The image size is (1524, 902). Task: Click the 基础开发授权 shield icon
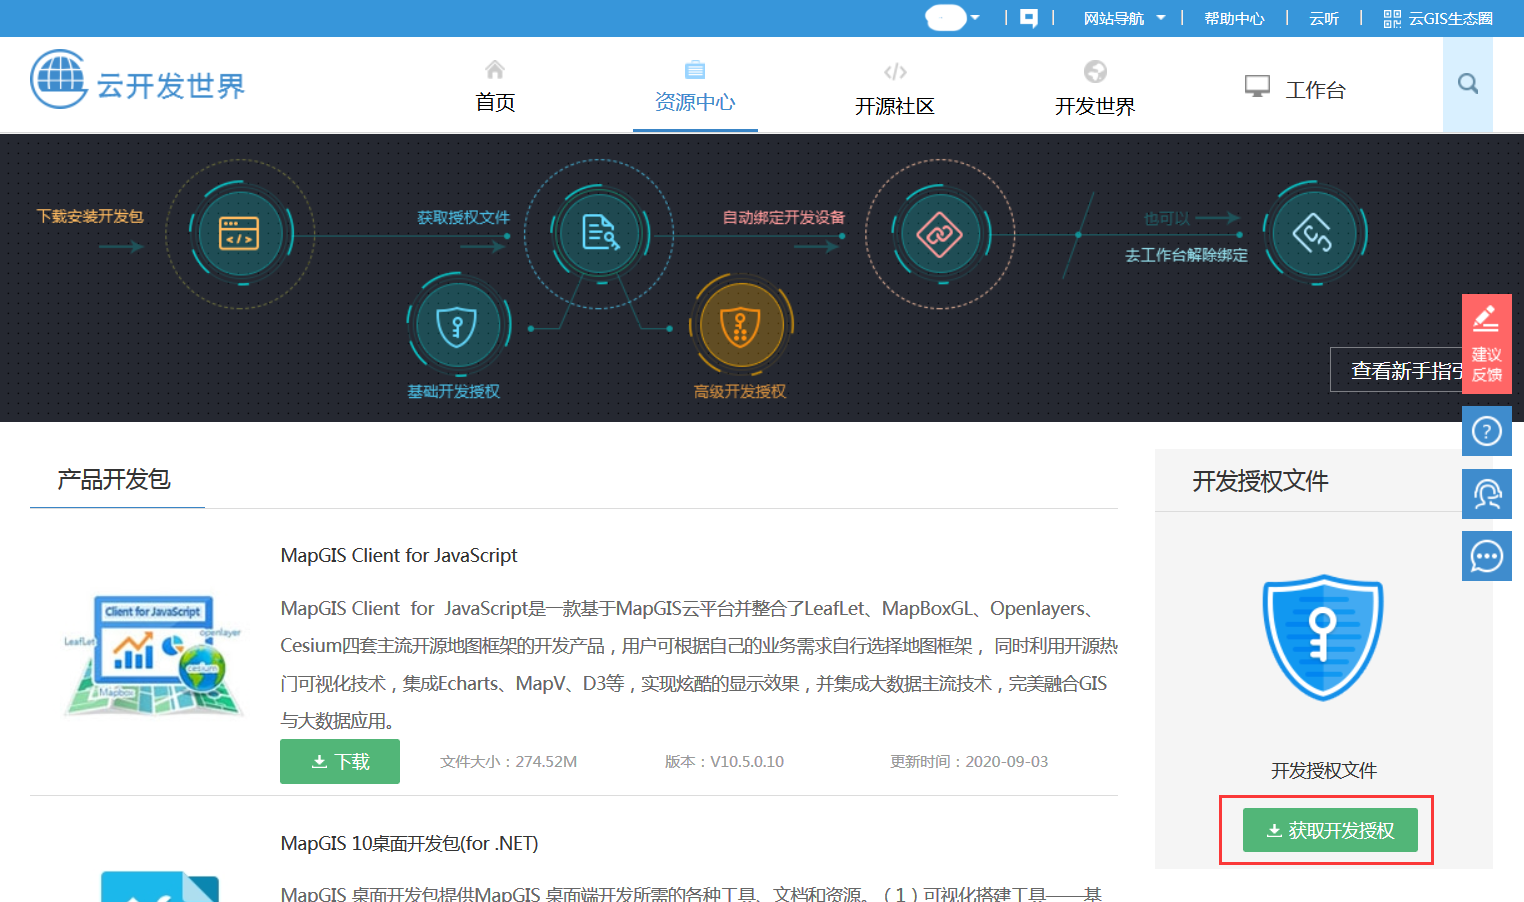[457, 326]
